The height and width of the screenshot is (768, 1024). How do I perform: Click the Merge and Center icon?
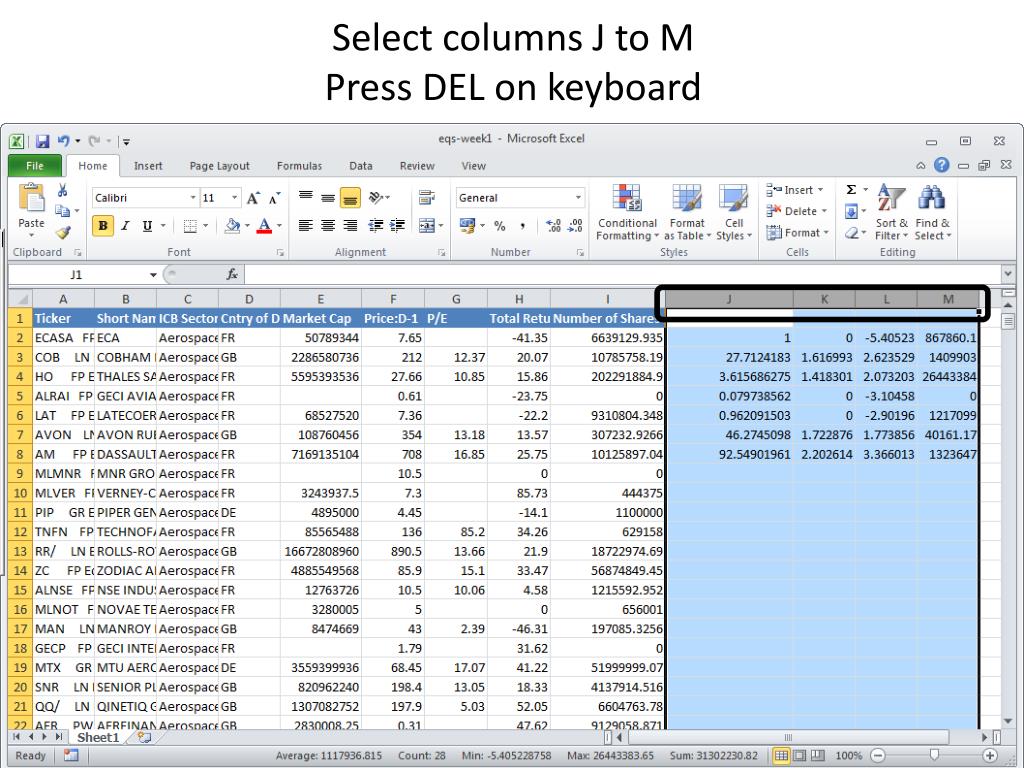coord(426,226)
